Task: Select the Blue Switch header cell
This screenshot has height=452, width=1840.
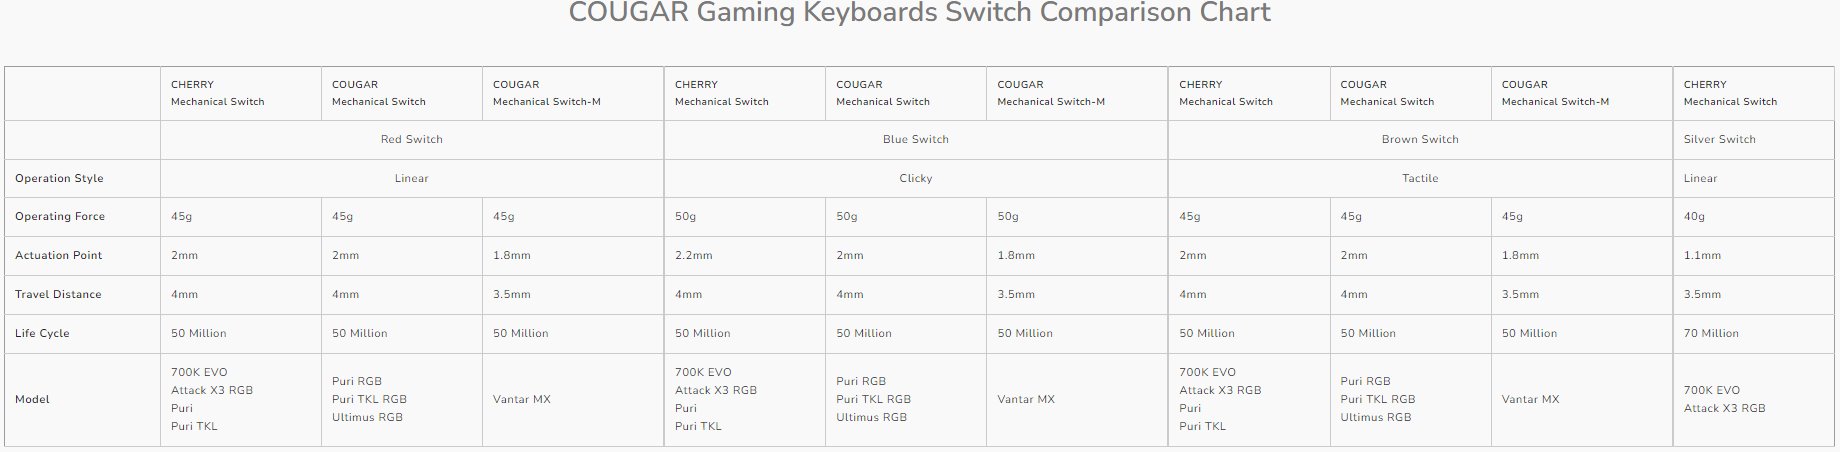Action: (x=915, y=140)
